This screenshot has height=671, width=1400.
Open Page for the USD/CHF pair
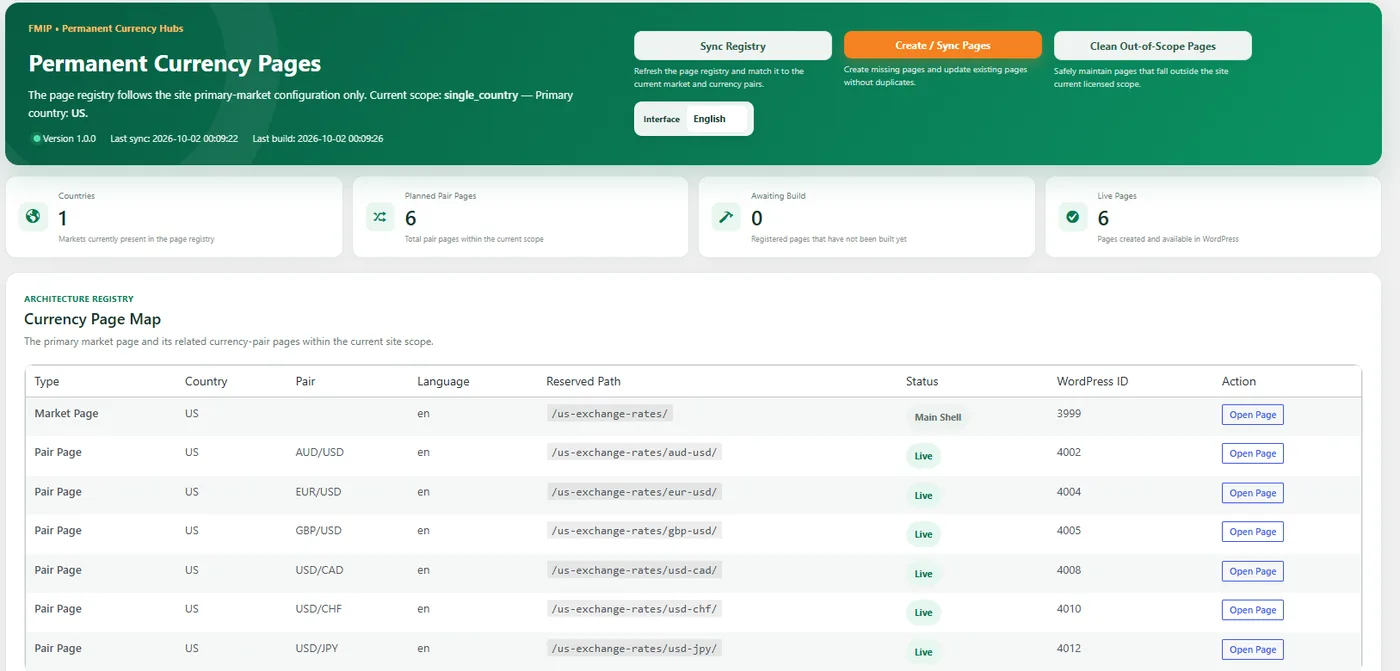pyautogui.click(x=1253, y=610)
